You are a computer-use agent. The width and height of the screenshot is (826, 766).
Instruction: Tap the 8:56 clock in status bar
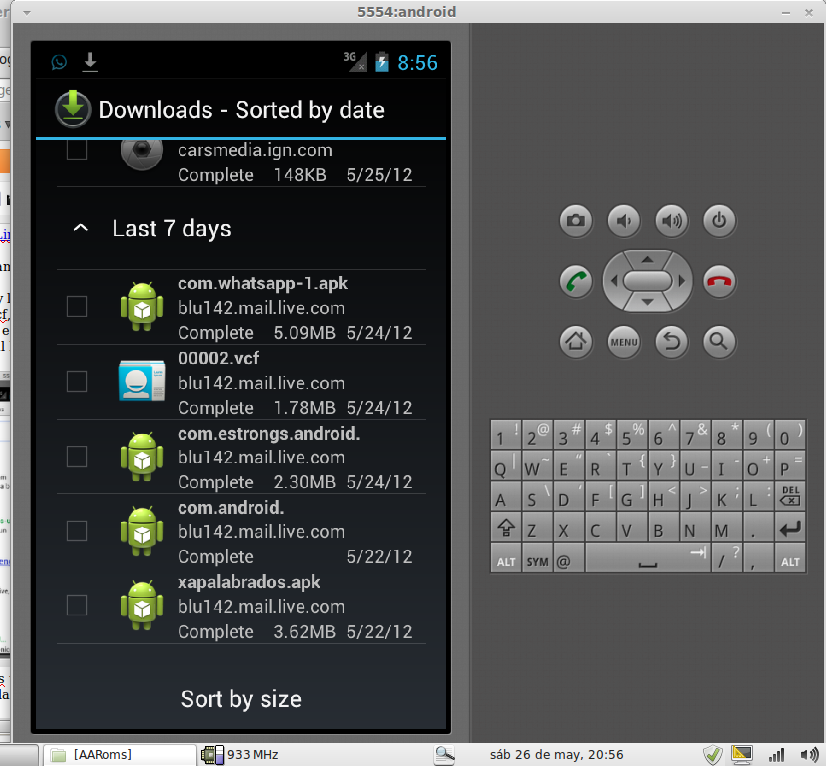pos(417,63)
